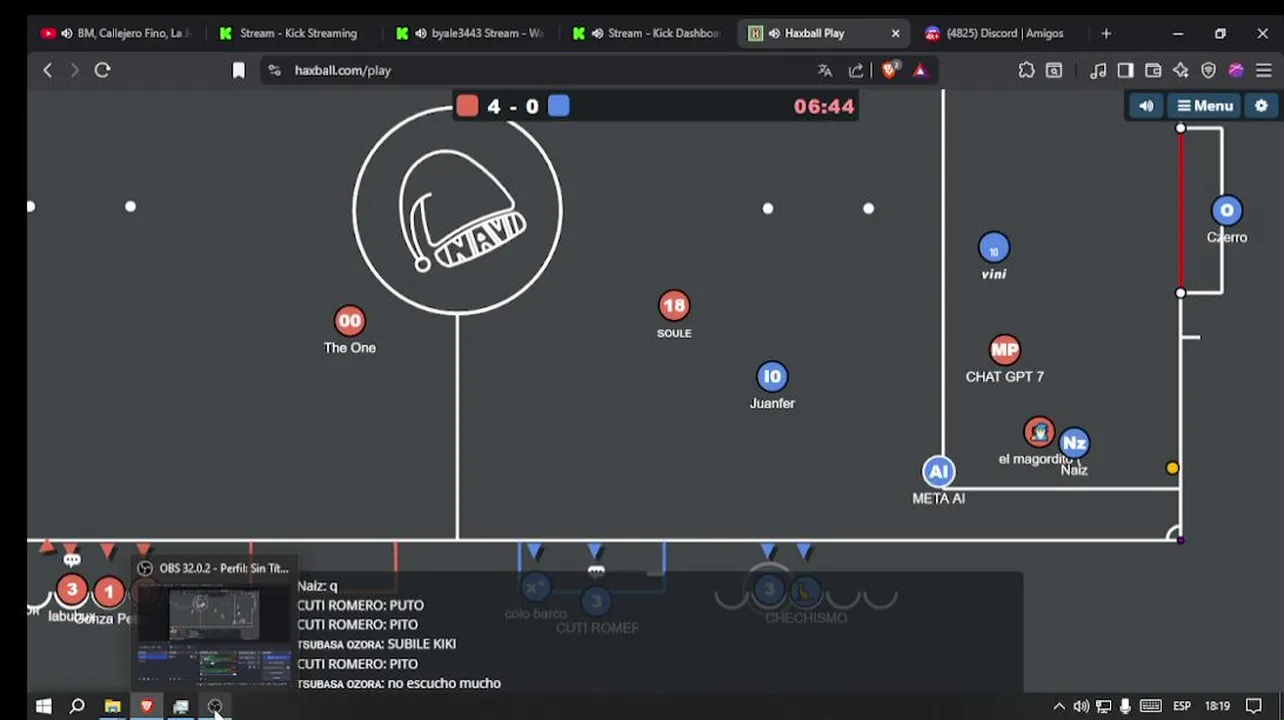Mute audio icon on byale3443 Stream tab

[x=420, y=33]
